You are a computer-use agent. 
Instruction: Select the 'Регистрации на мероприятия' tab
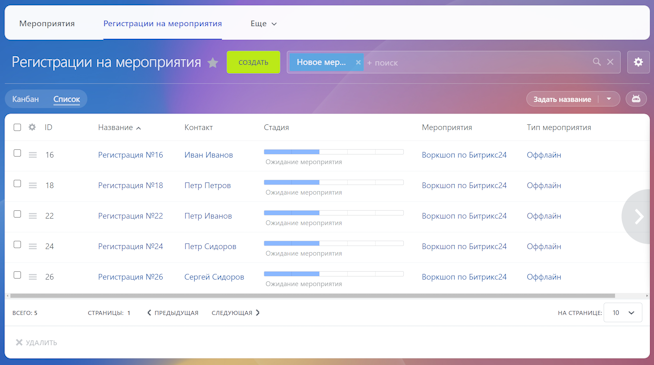[163, 23]
